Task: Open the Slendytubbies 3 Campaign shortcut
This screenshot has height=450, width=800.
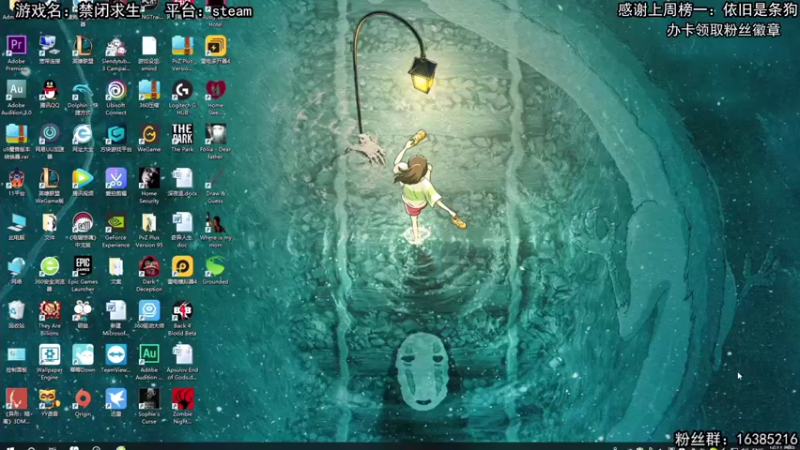Action: coord(116,45)
